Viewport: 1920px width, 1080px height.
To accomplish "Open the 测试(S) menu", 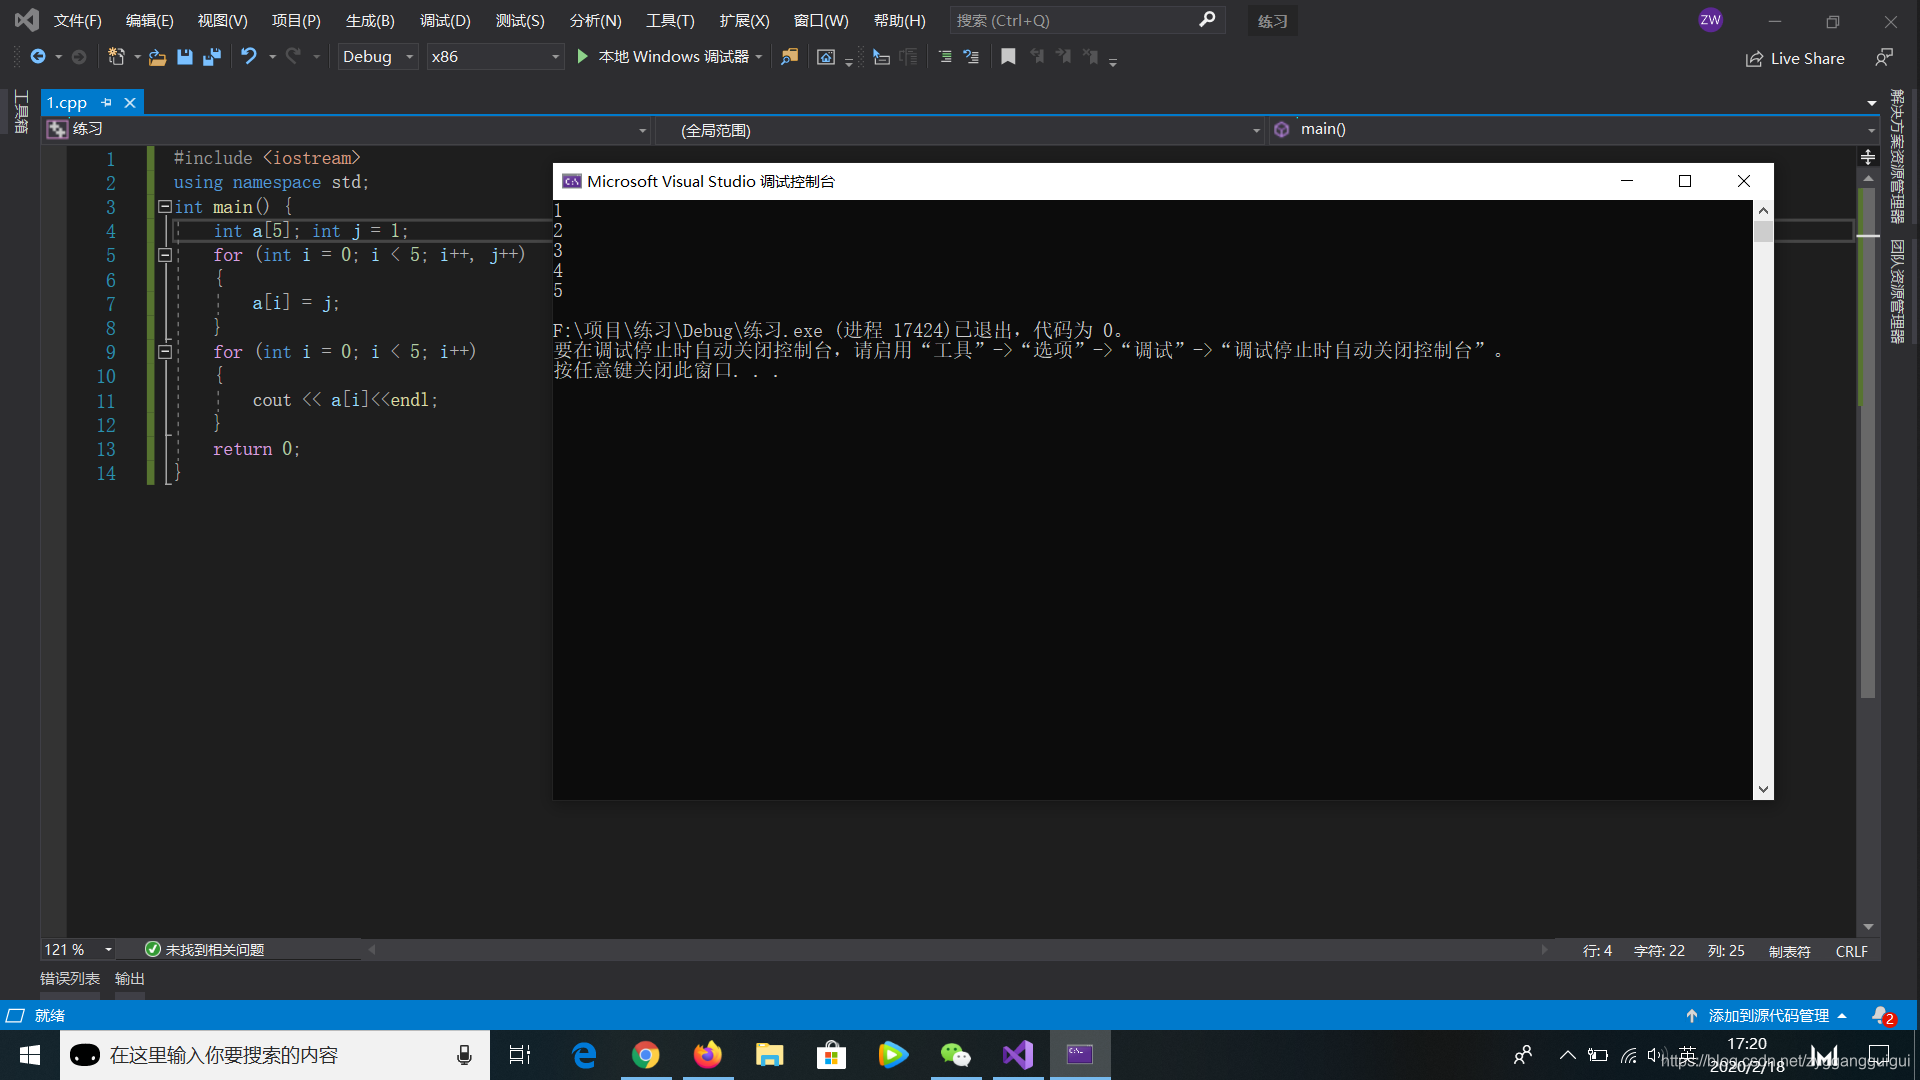I will coord(520,20).
